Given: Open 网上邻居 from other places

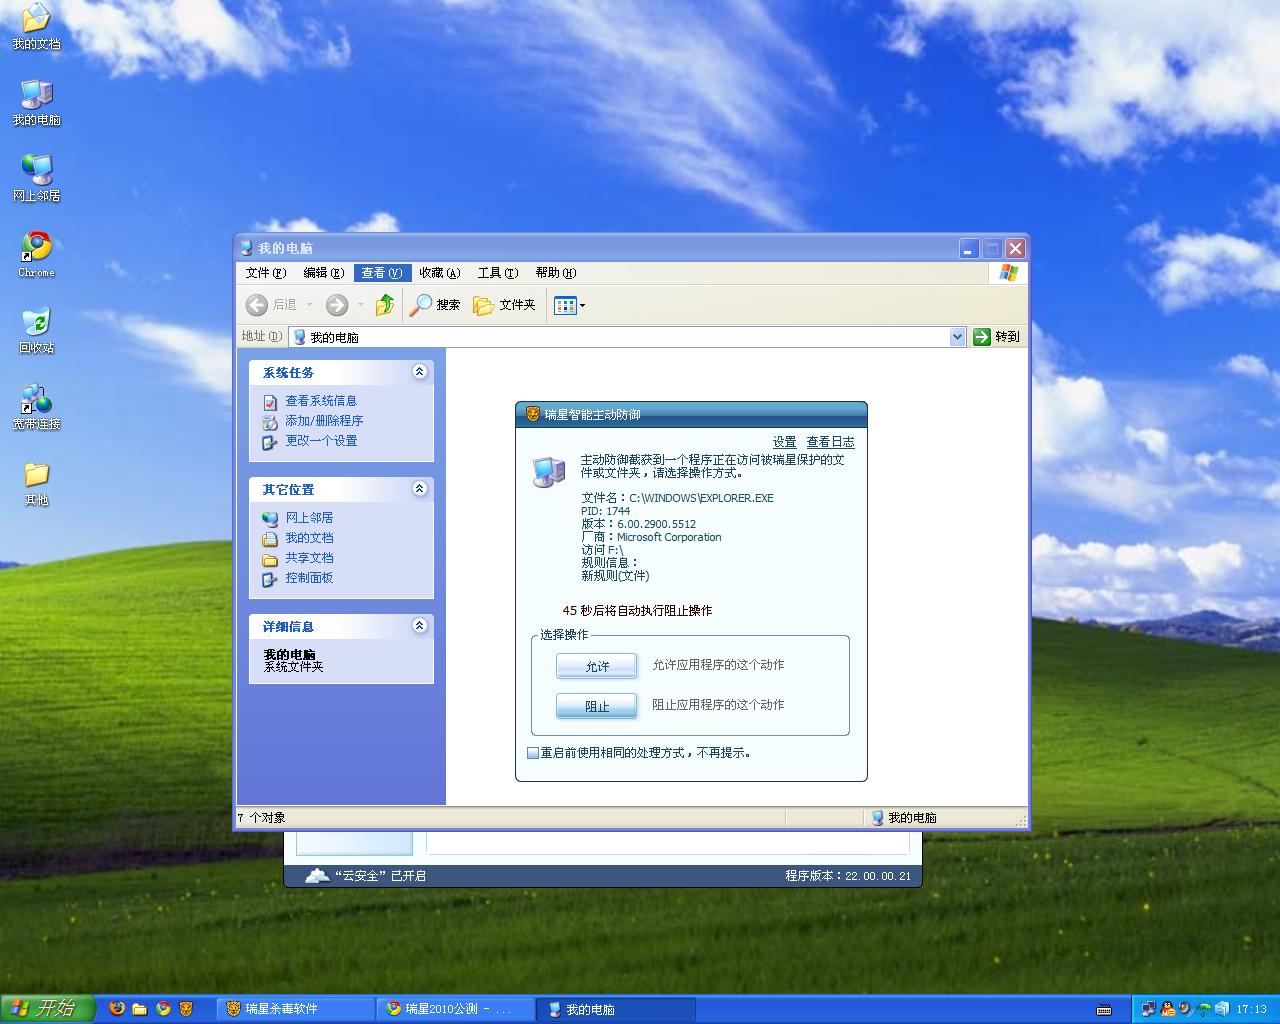Looking at the screenshot, I should click(x=309, y=518).
